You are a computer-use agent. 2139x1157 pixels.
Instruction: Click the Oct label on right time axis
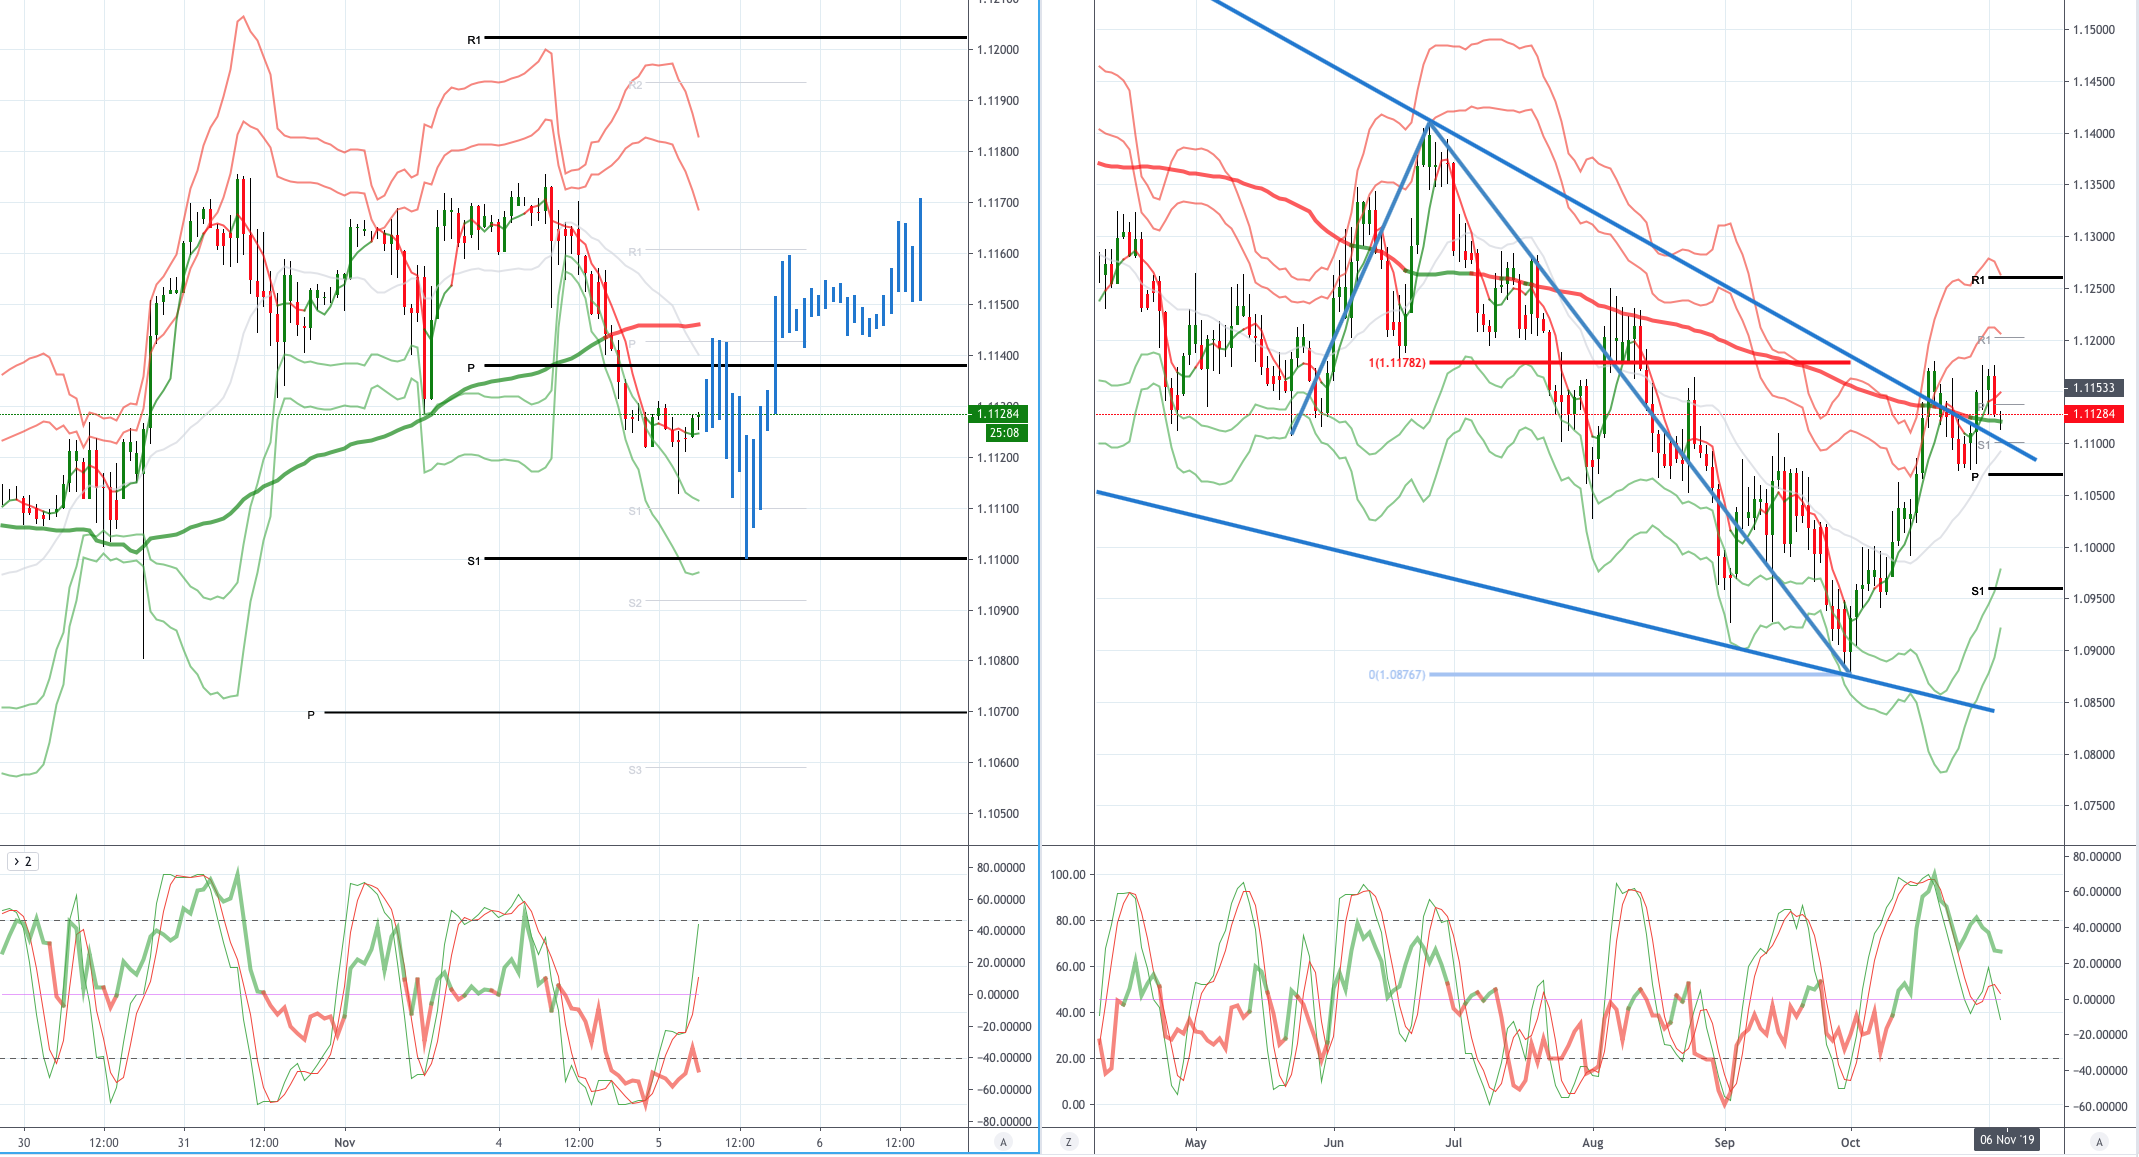pos(1851,1142)
